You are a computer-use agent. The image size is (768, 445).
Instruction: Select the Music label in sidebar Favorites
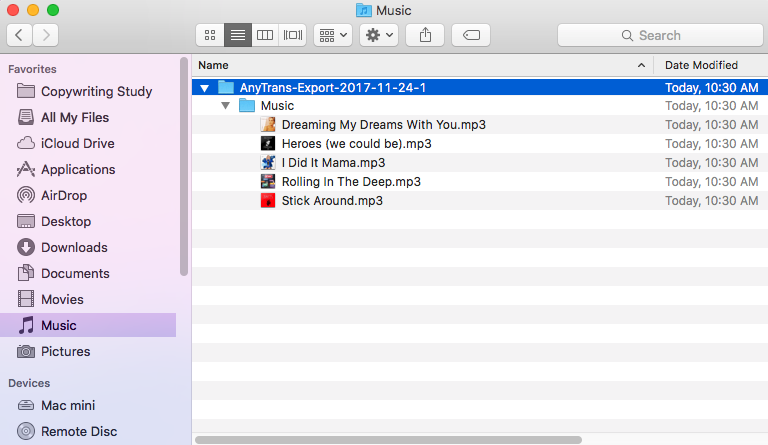click(59, 325)
